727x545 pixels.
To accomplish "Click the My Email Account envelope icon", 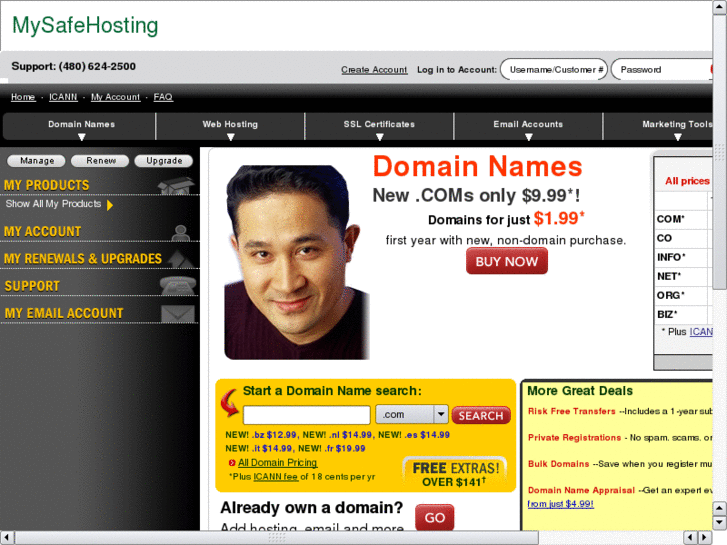I will click(x=178, y=314).
